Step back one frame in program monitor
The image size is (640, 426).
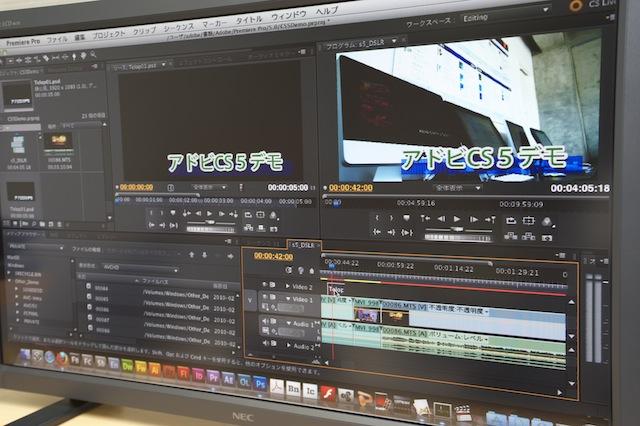click(x=441, y=219)
